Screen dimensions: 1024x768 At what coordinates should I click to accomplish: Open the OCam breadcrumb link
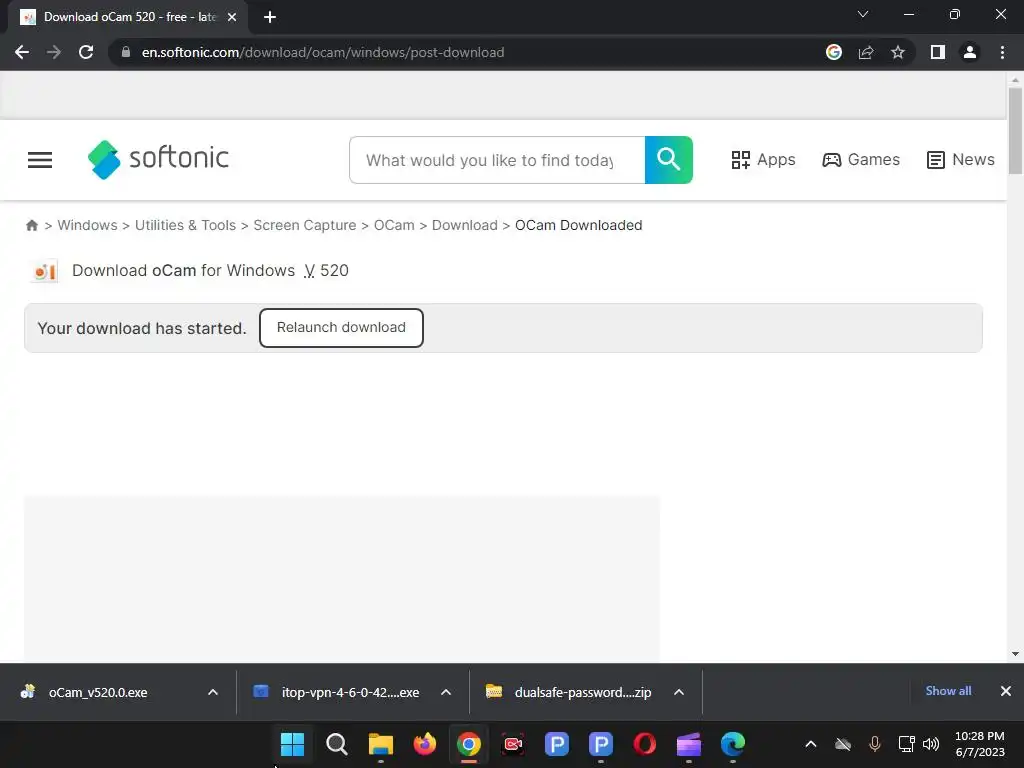tap(394, 225)
